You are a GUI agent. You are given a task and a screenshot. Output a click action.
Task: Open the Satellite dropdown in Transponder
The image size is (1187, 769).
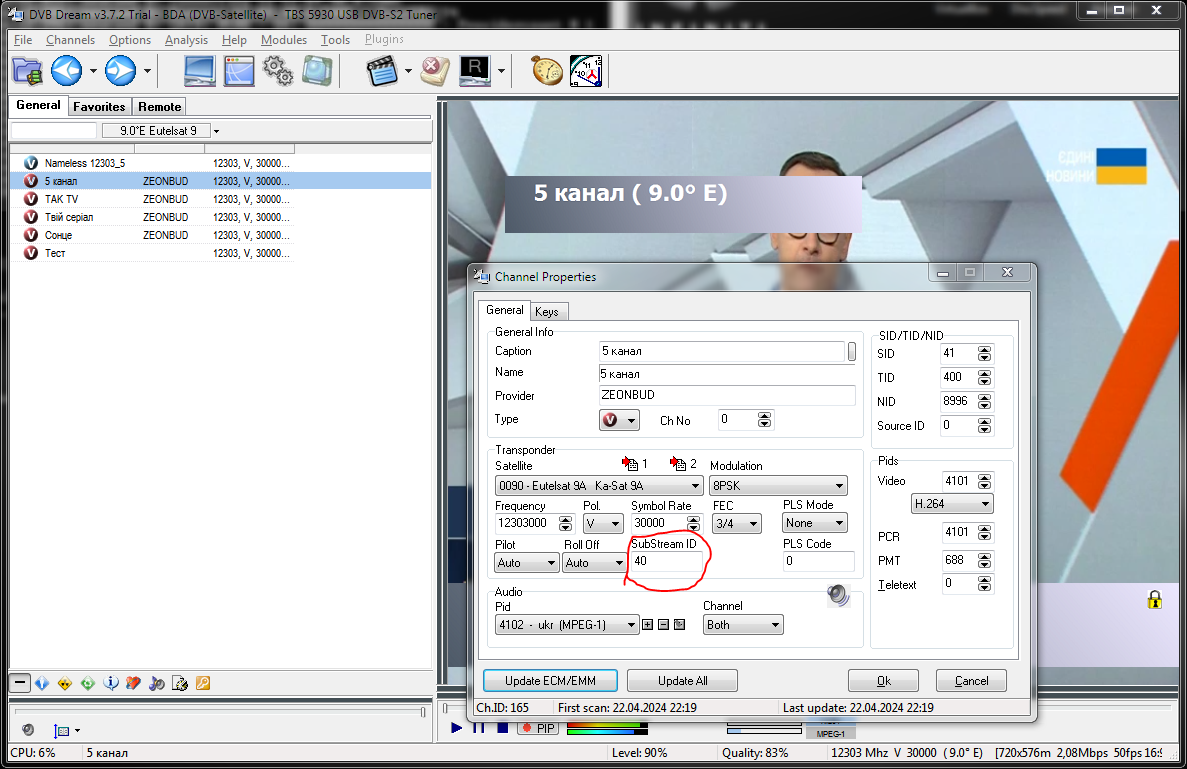point(599,485)
